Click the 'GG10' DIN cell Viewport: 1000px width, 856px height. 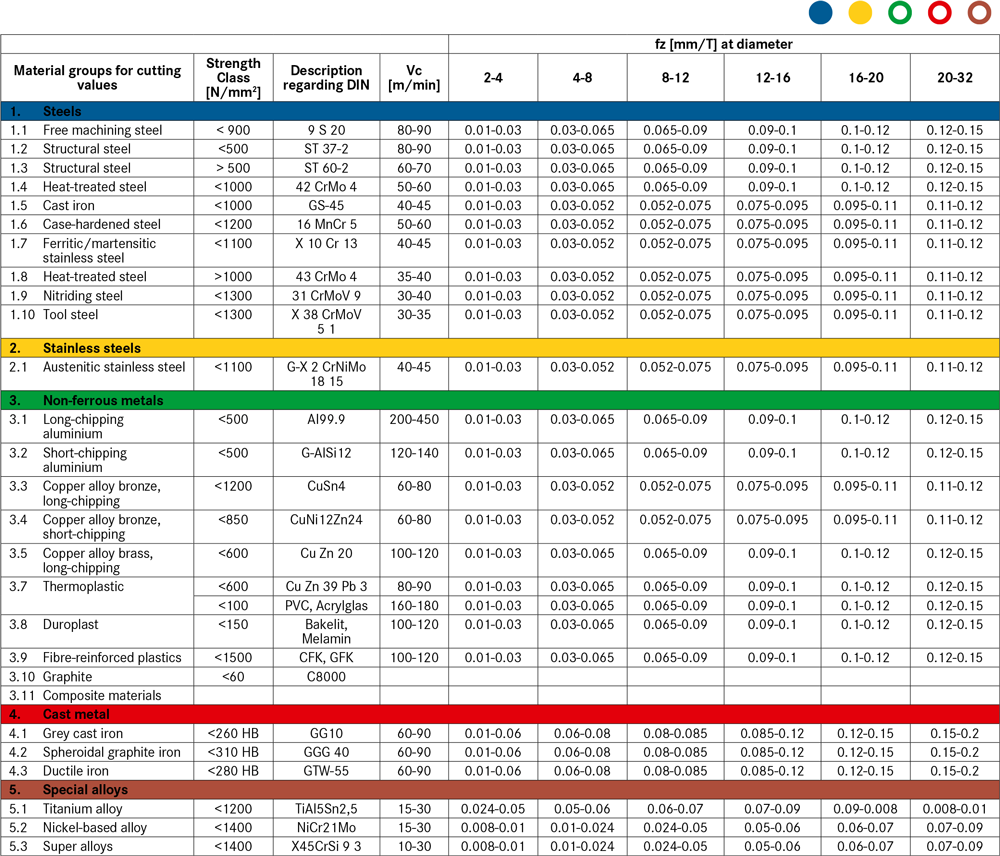coord(327,734)
